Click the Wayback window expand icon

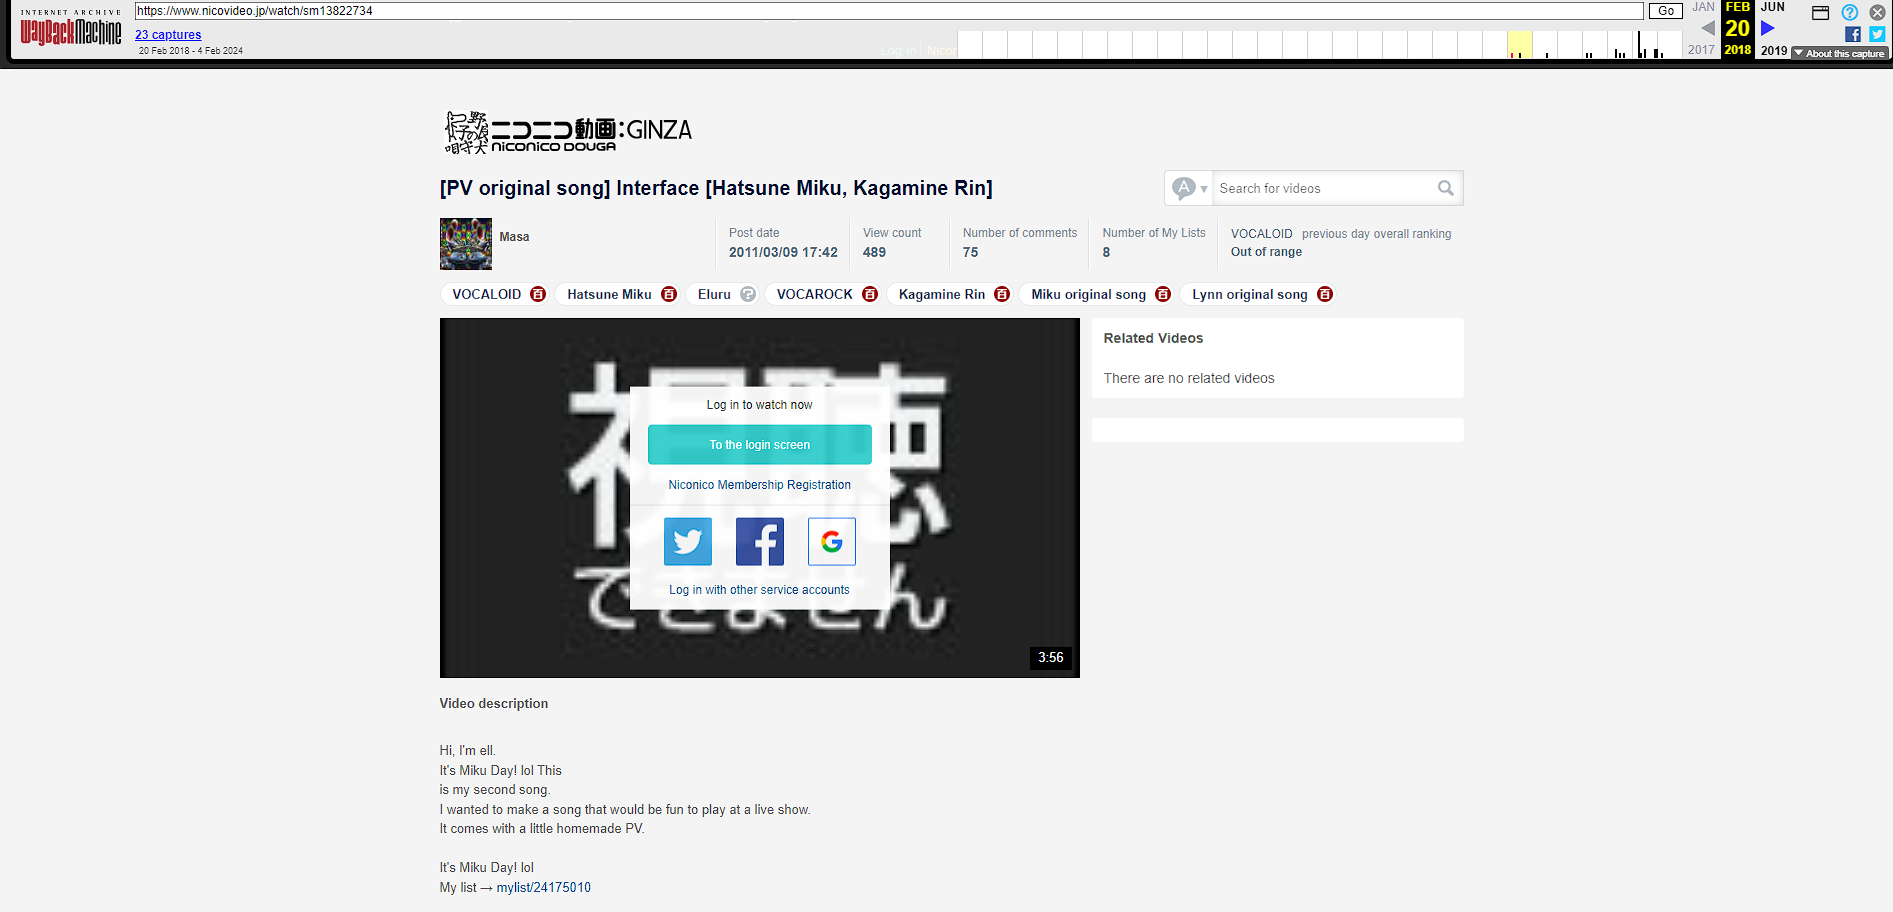1821,12
